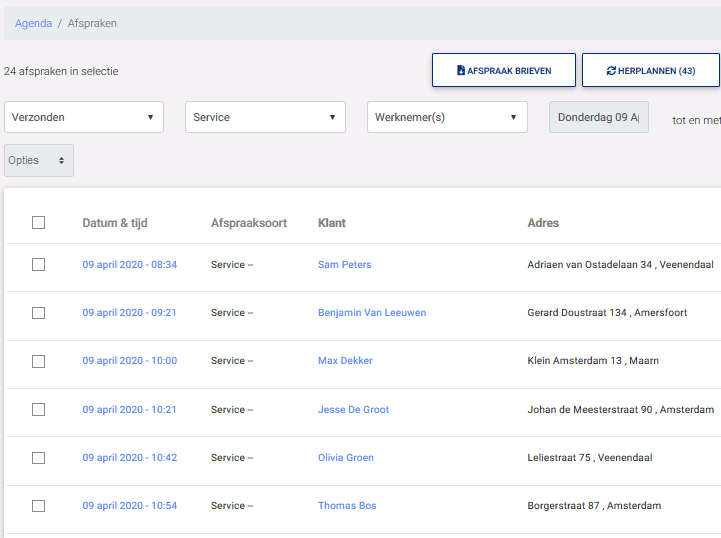
Task: Click the start date field Donderdag 09
Action: tap(599, 117)
